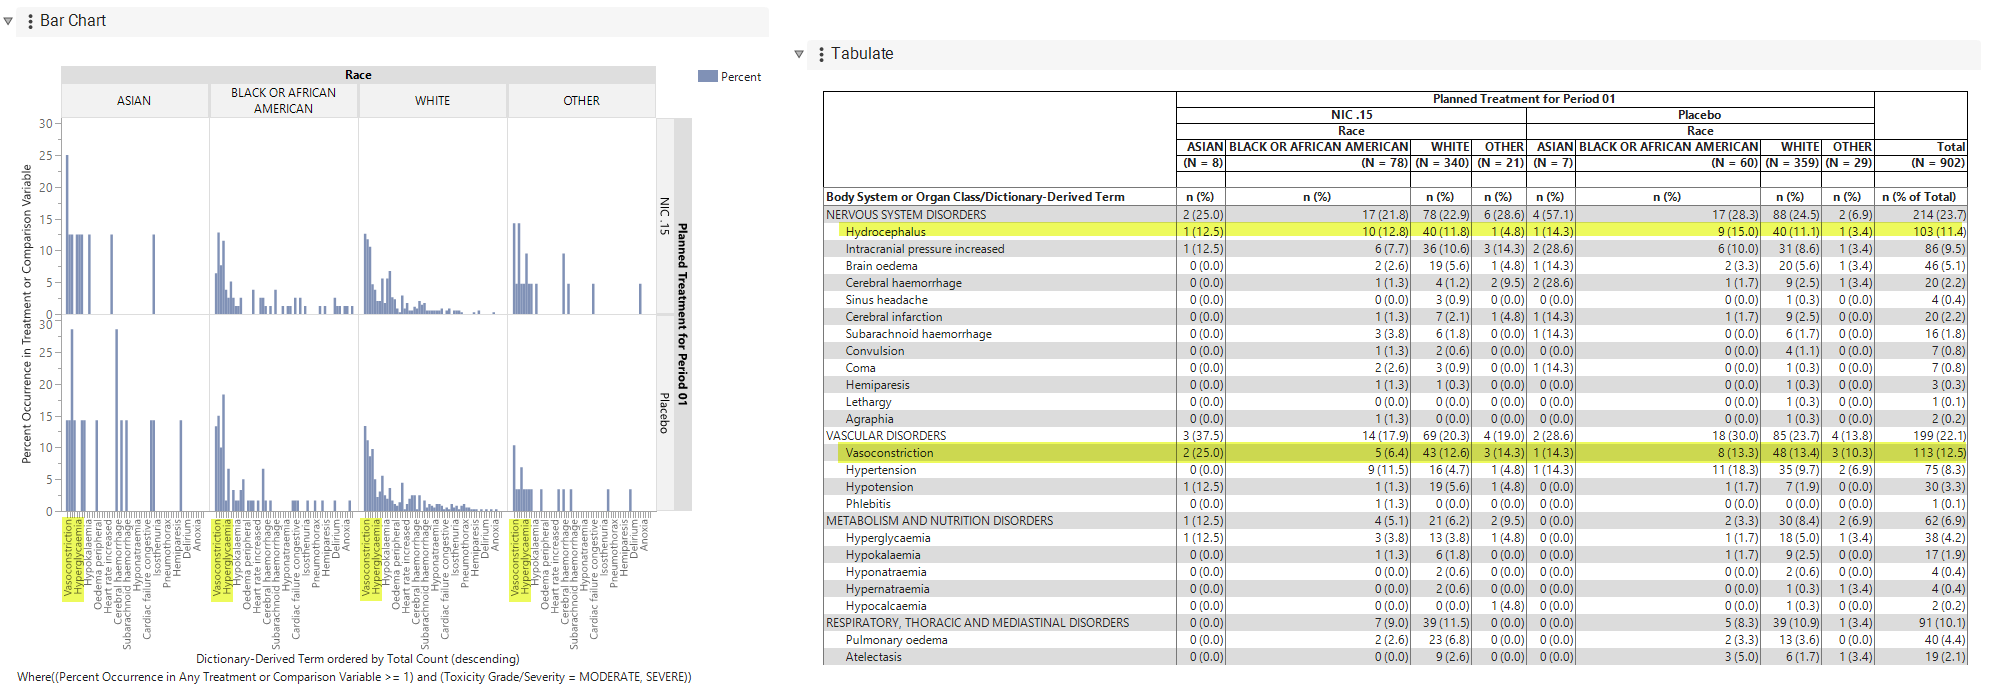Image resolution: width=1989 pixels, height=697 pixels.
Task: Select the WHITE race panel header
Action: [433, 101]
